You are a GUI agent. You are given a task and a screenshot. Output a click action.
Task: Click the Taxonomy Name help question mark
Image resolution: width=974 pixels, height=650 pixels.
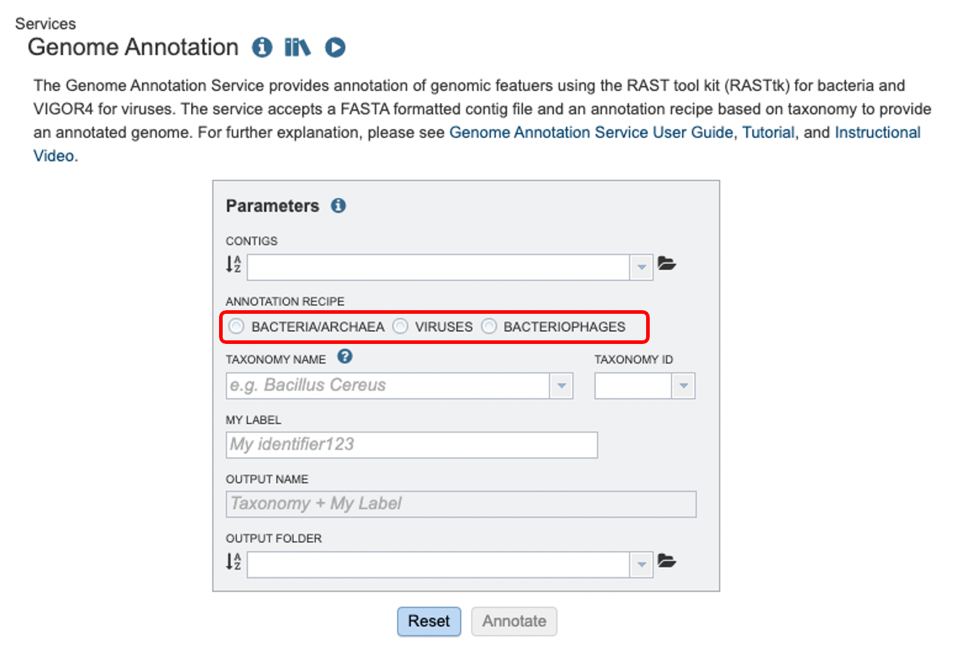[345, 358]
